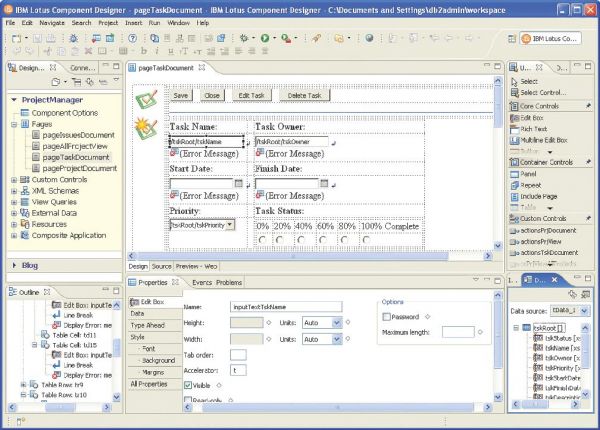Image resolution: width=600 pixels, height=430 pixels.
Task: Expand the Blog section
Action: [14, 265]
